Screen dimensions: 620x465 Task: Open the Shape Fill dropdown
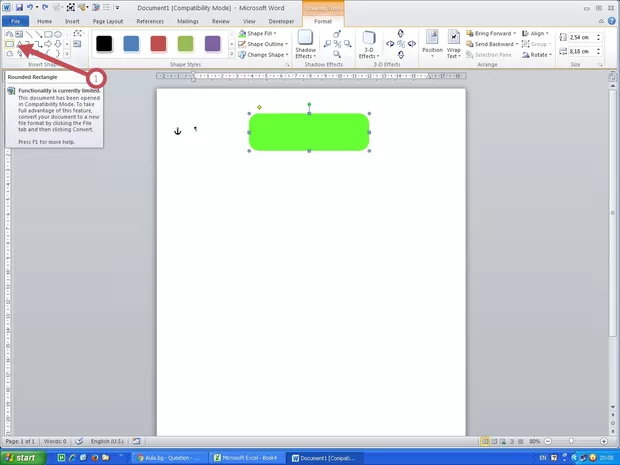click(x=257, y=33)
